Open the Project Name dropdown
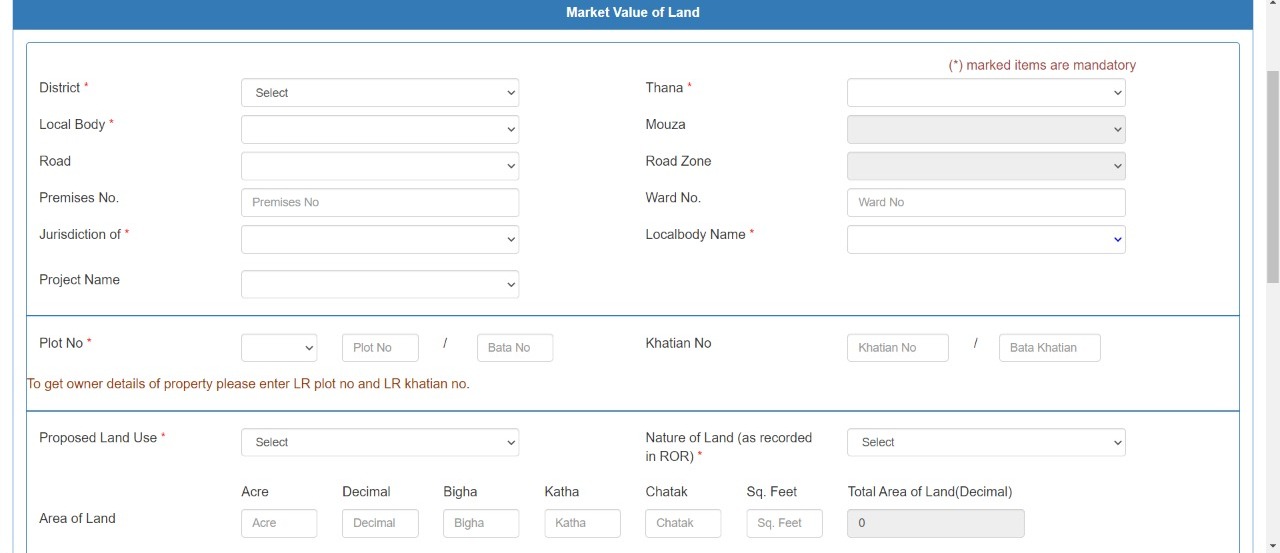This screenshot has height=553, width=1280. tap(379, 284)
